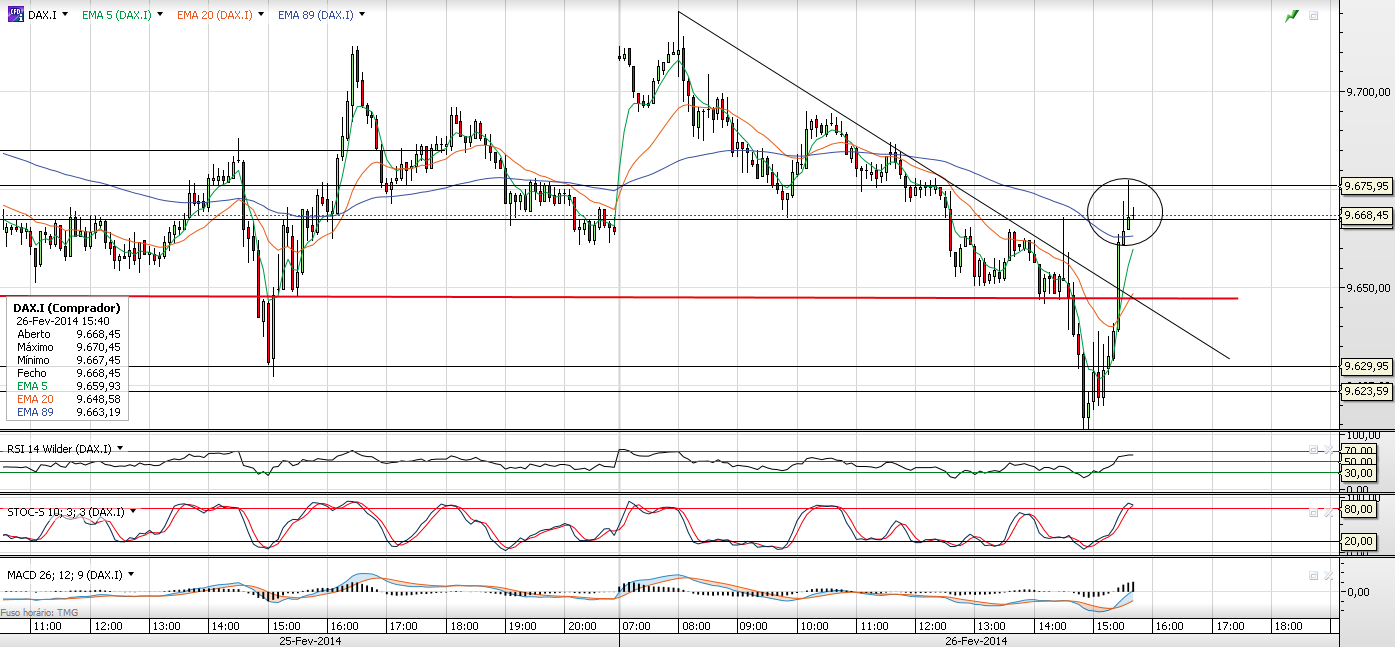Click the green live-streaming arrow icon
Screen dimensions: 1395x647
pos(1293,15)
